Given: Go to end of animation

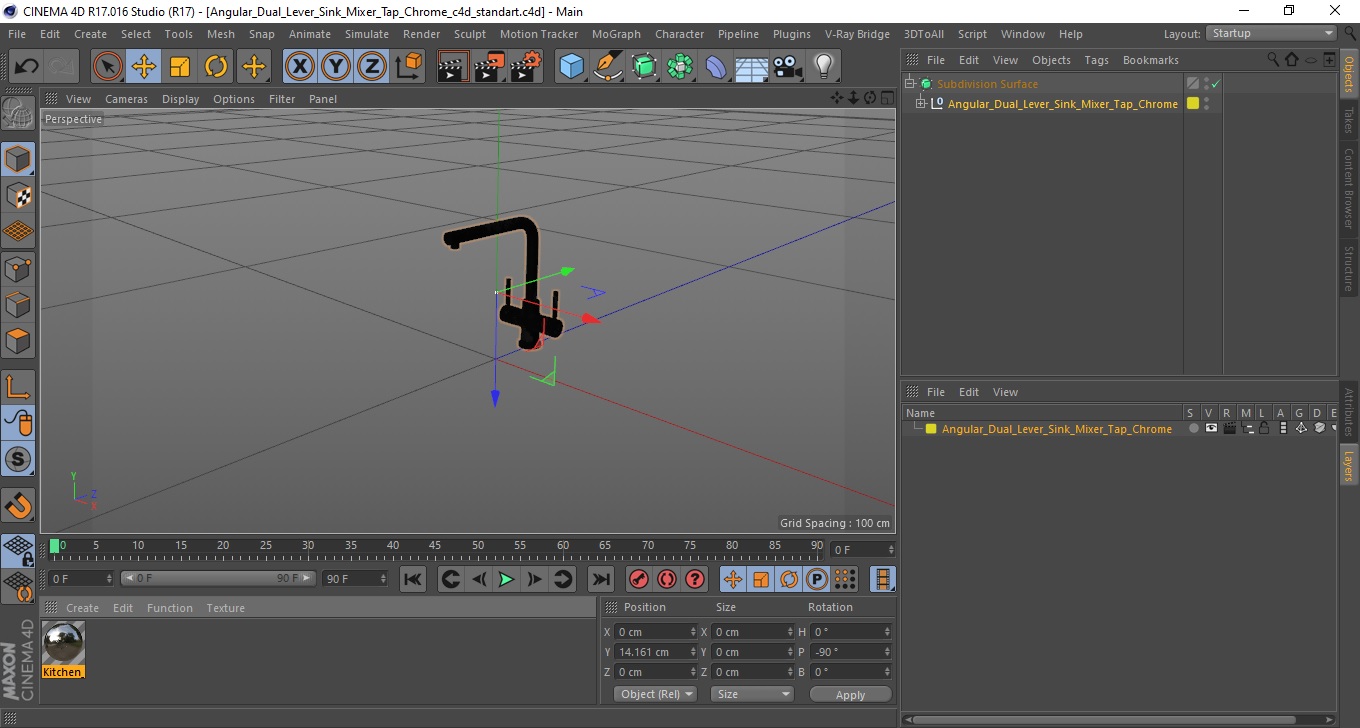Looking at the screenshot, I should (600, 579).
